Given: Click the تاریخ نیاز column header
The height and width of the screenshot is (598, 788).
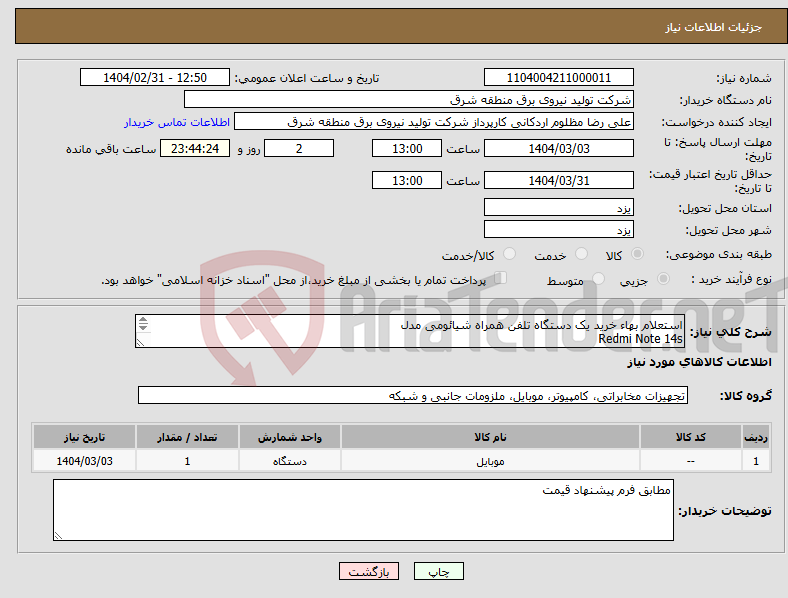Looking at the screenshot, I should (84, 437).
